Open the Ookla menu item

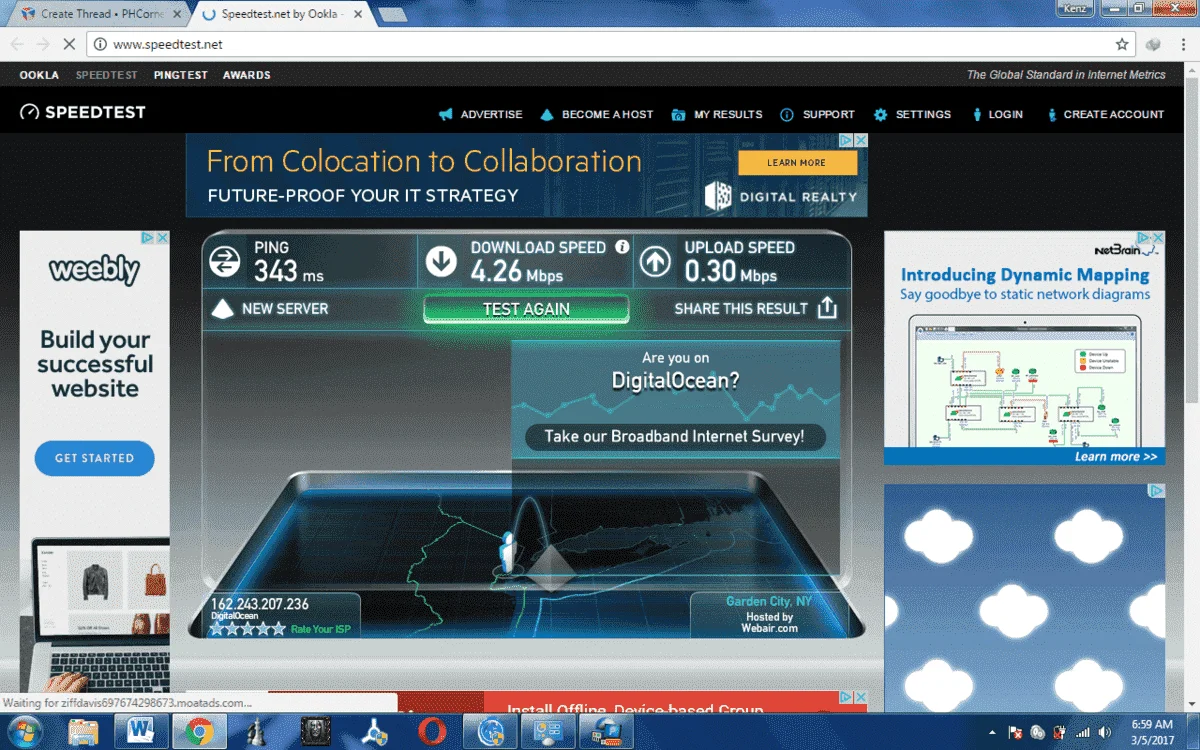pyautogui.click(x=39, y=75)
